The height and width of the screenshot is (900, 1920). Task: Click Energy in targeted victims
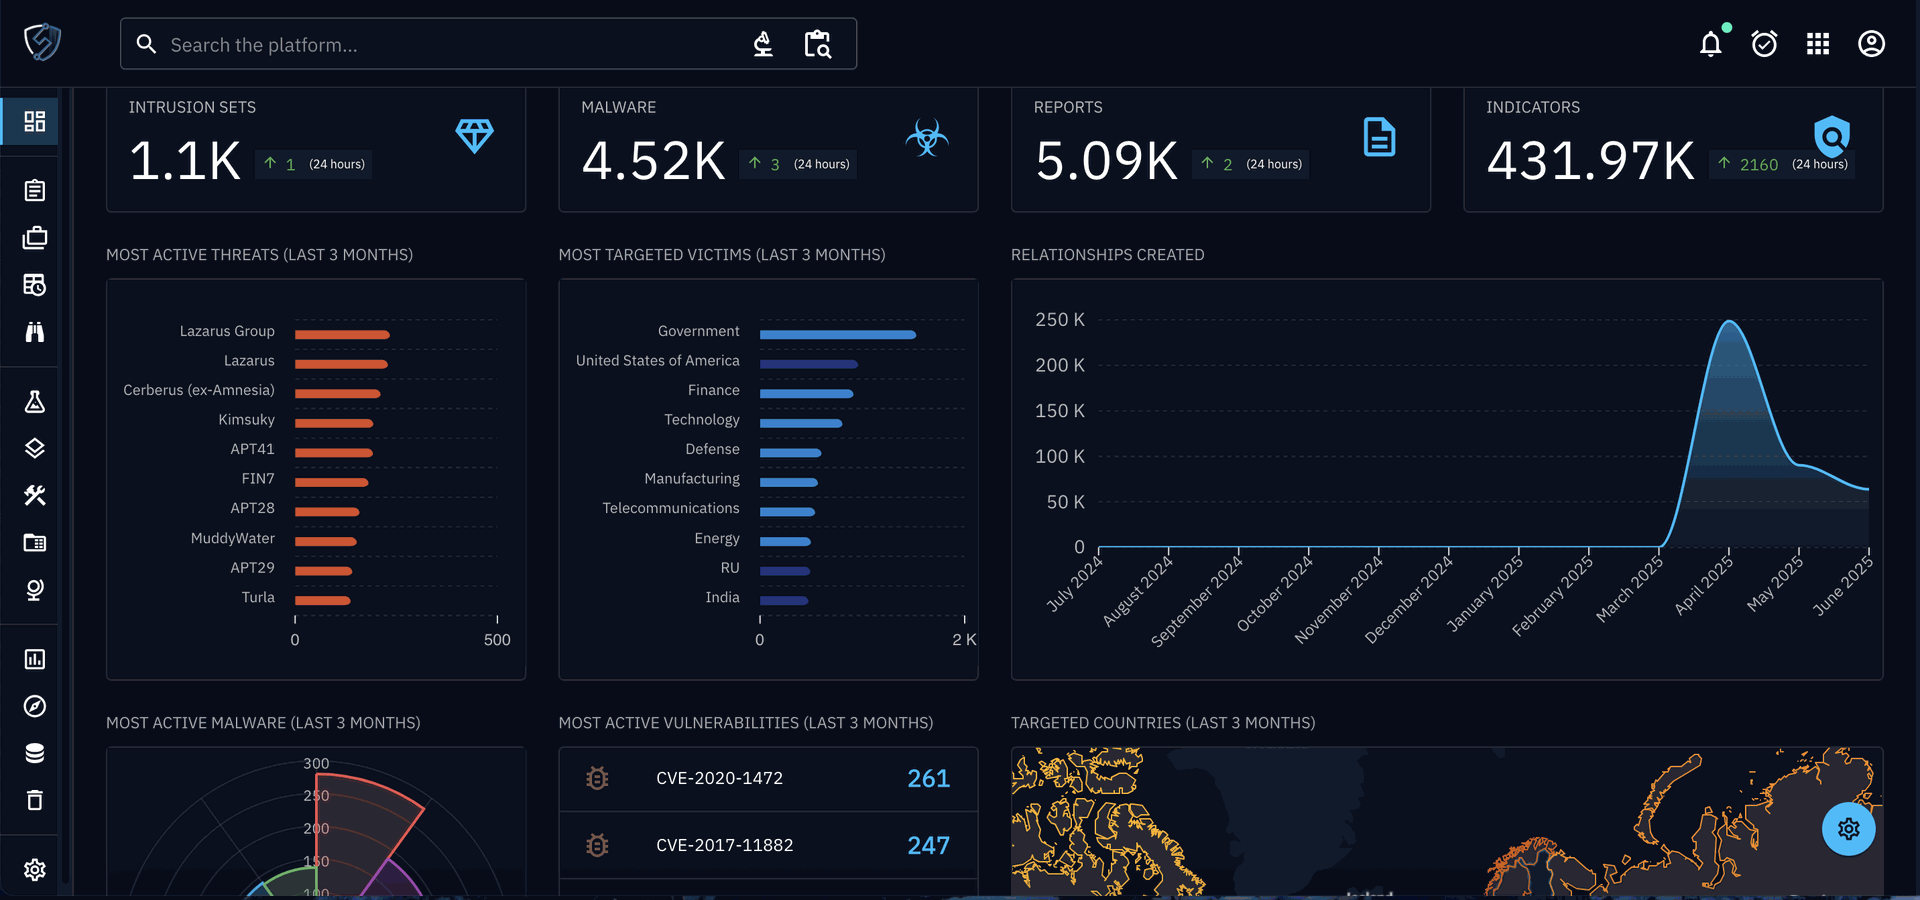[717, 538]
